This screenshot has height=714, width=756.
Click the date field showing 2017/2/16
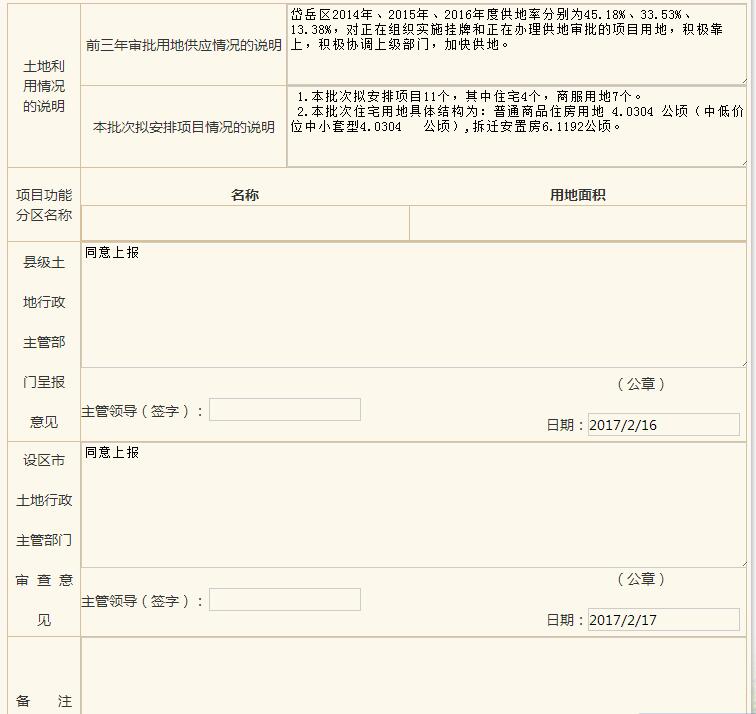pyautogui.click(x=663, y=425)
